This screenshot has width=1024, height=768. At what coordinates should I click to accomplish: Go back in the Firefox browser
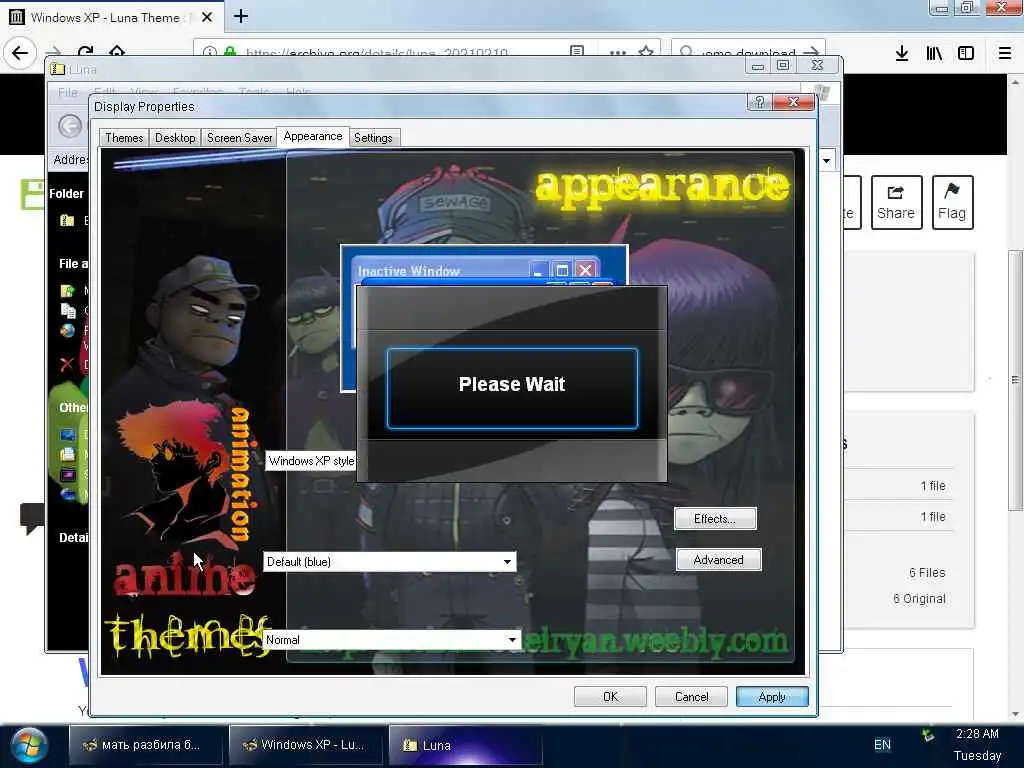click(x=20, y=53)
